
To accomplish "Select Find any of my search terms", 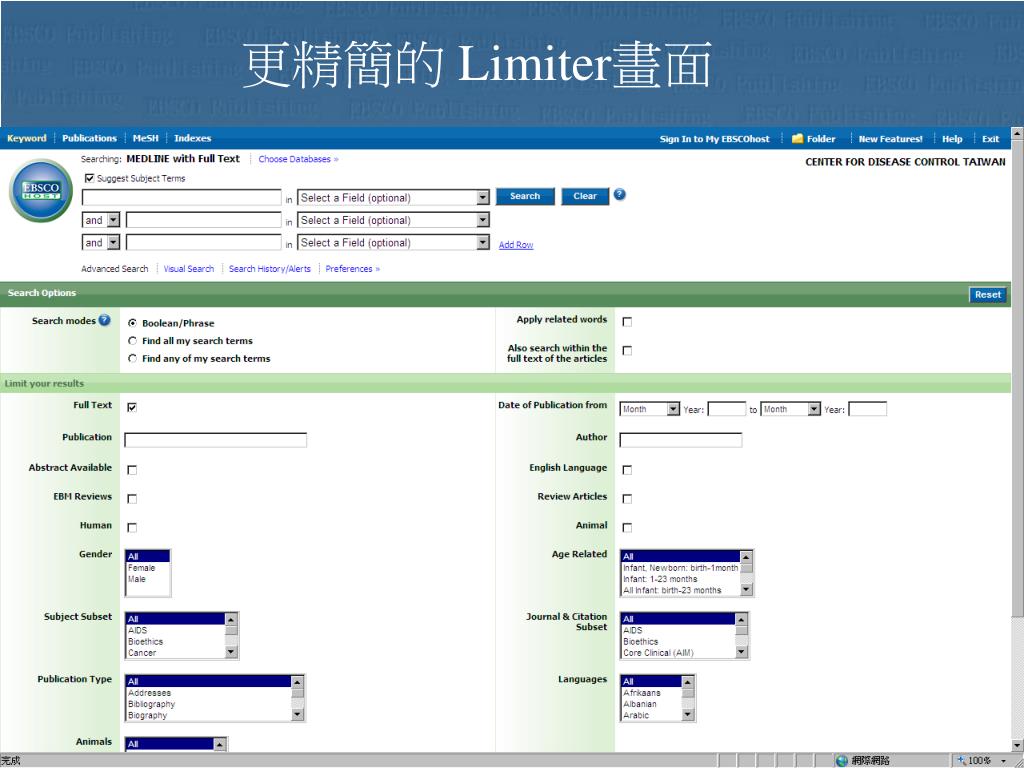I will coord(133,359).
